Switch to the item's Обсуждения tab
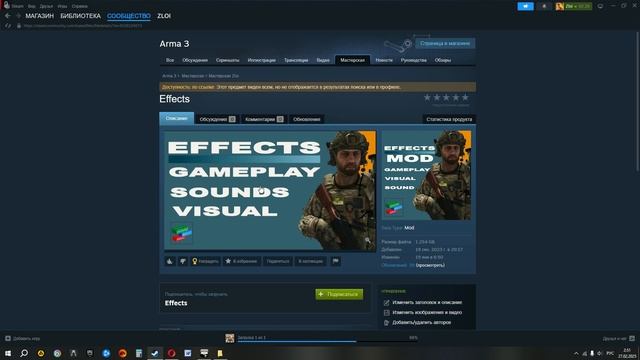 [217, 119]
